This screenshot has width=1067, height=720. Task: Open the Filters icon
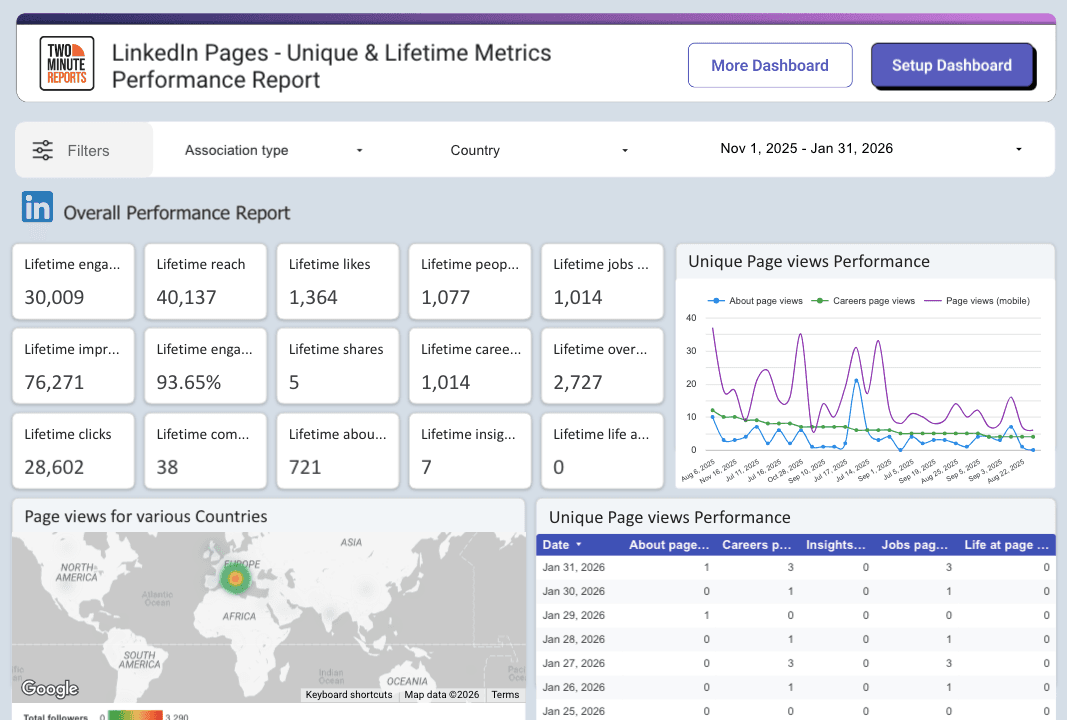[43, 150]
